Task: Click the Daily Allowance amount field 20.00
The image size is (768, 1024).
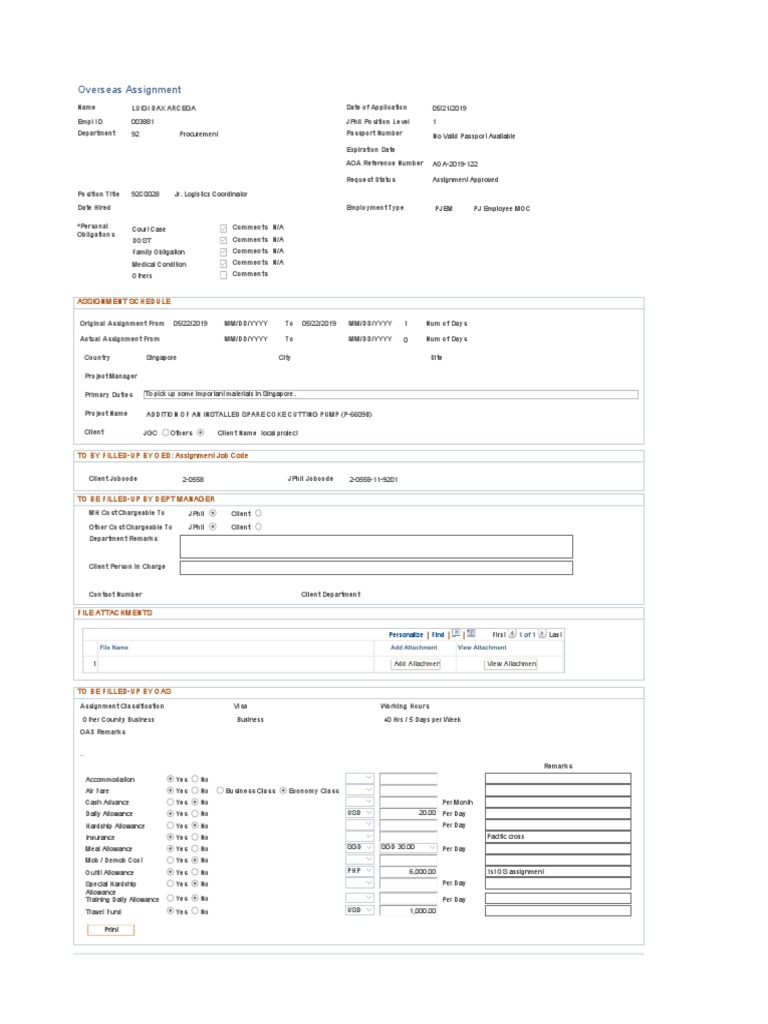Action: [408, 813]
